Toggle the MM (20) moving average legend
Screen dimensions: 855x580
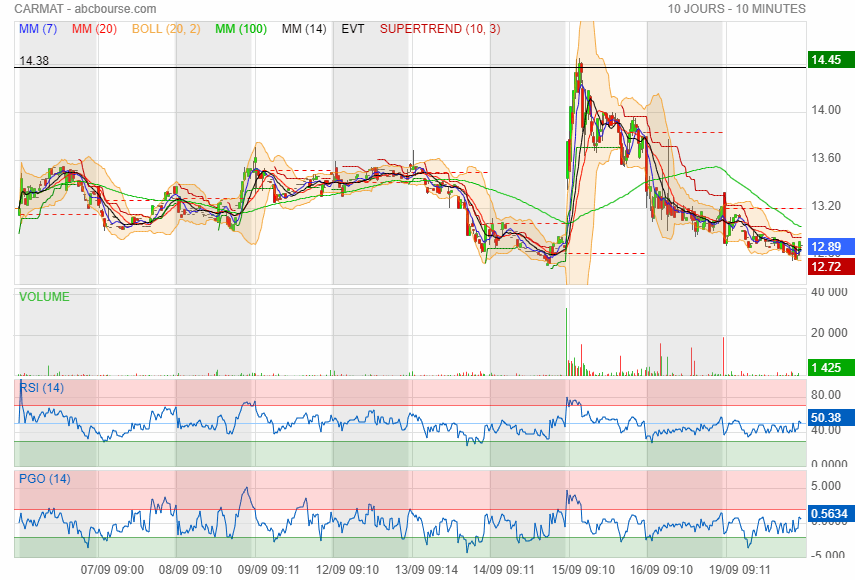pos(95,29)
